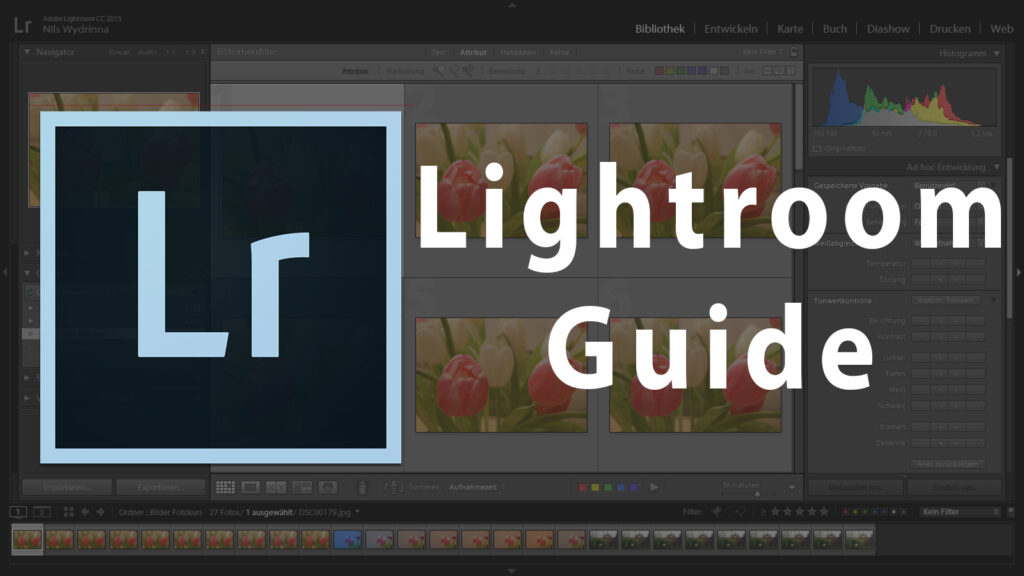Set Navigator zoom to 1:1
Viewport: 1024px width, 576px height.
click(170, 52)
